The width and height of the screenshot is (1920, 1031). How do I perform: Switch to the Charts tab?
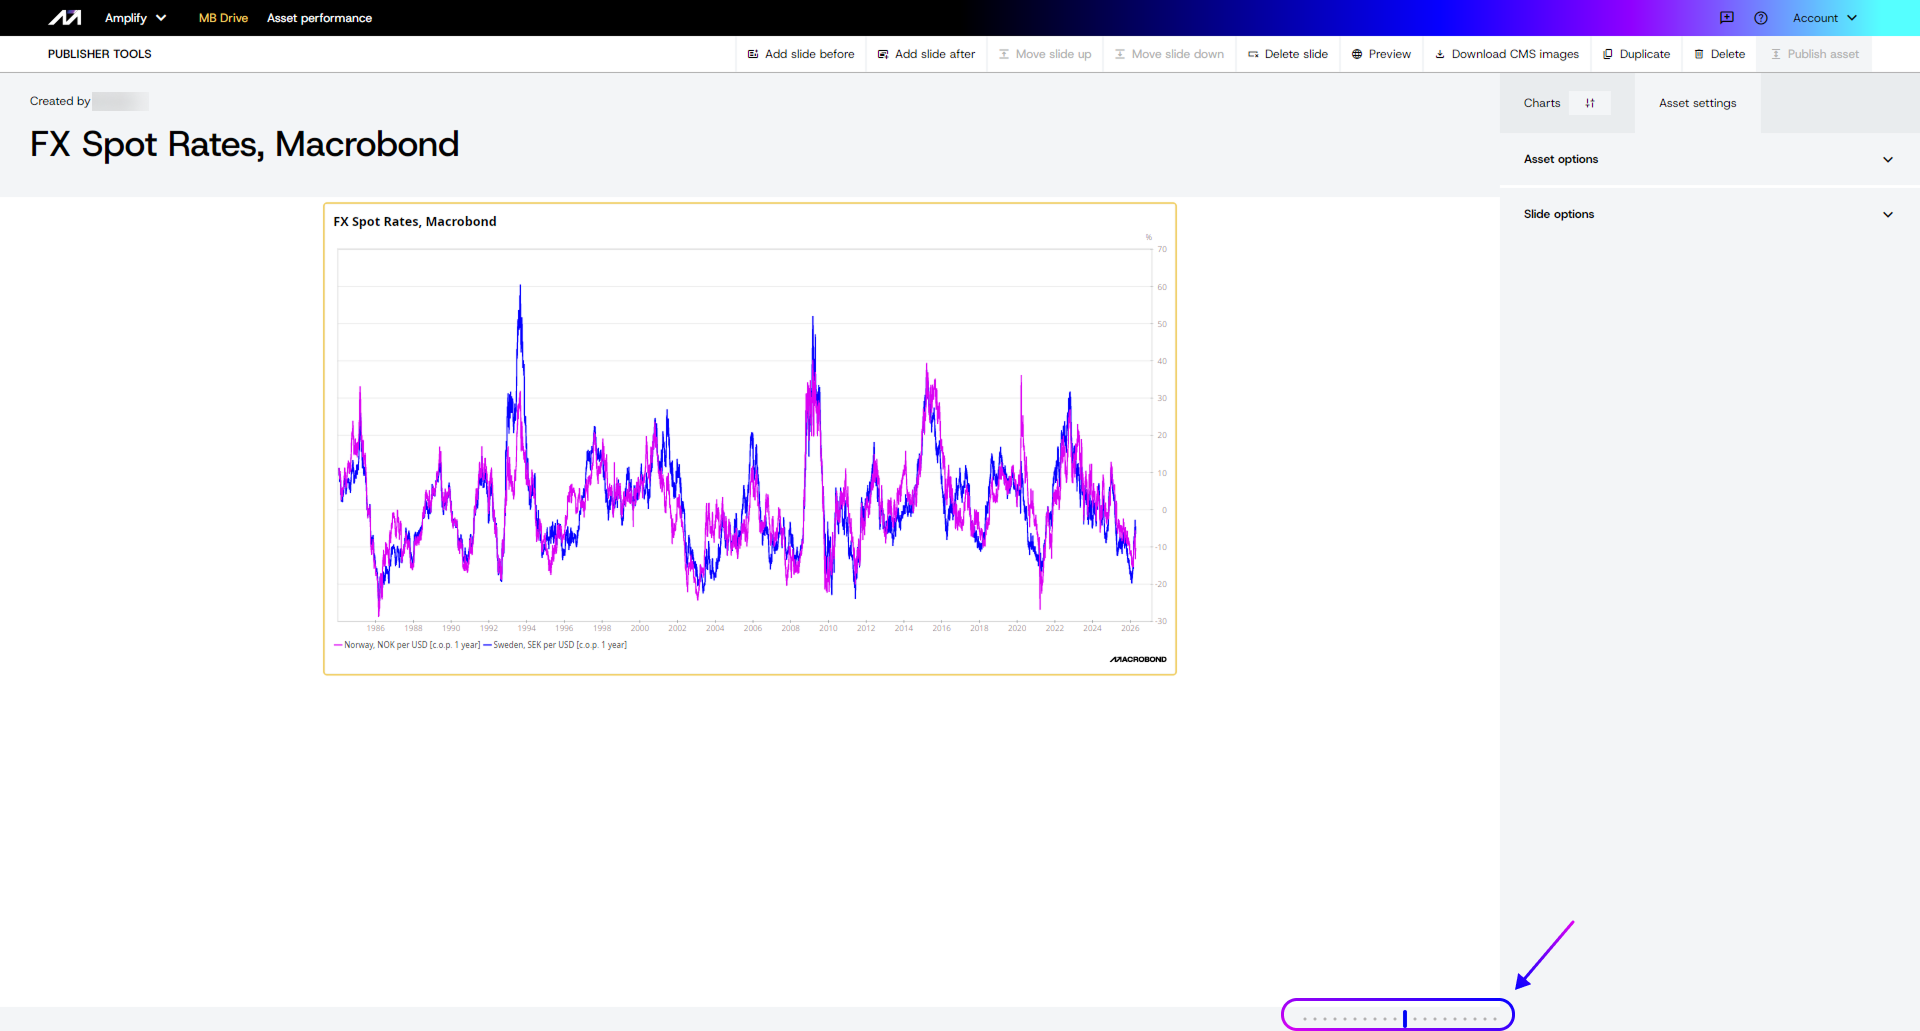coord(1541,103)
